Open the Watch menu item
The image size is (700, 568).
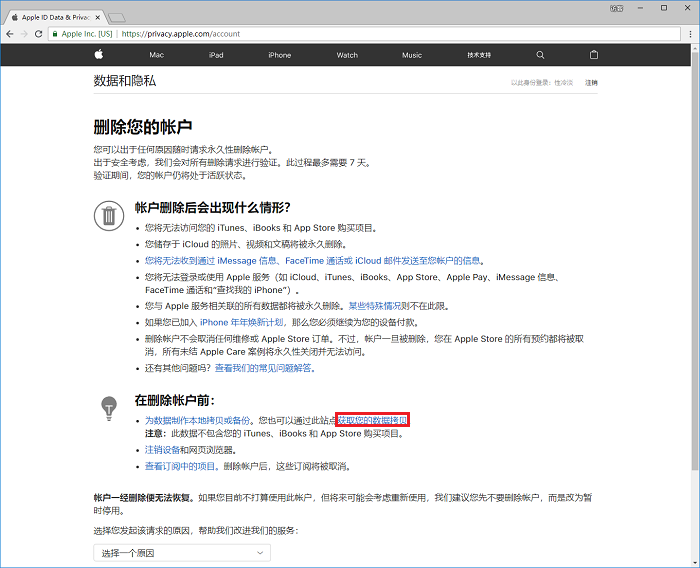point(347,55)
